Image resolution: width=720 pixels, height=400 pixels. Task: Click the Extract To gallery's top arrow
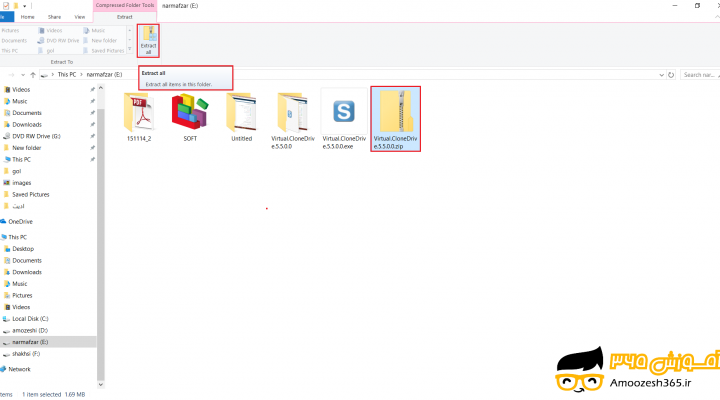point(129,30)
